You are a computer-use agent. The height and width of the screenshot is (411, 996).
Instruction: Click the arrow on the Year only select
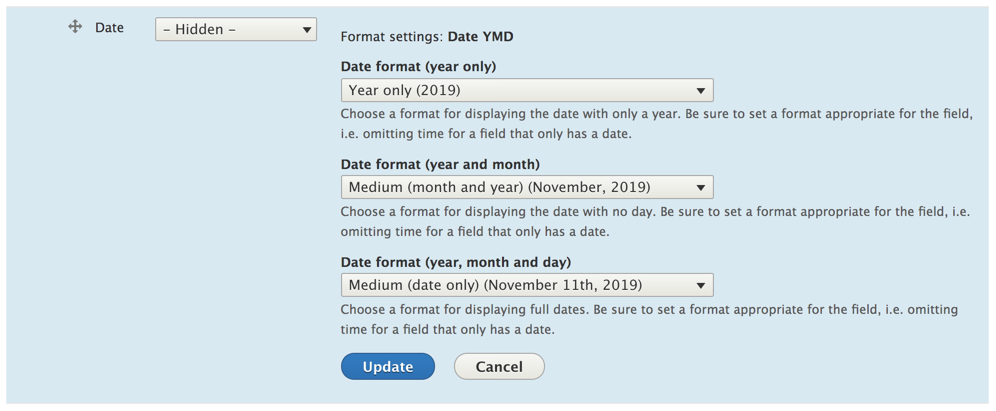click(x=700, y=90)
